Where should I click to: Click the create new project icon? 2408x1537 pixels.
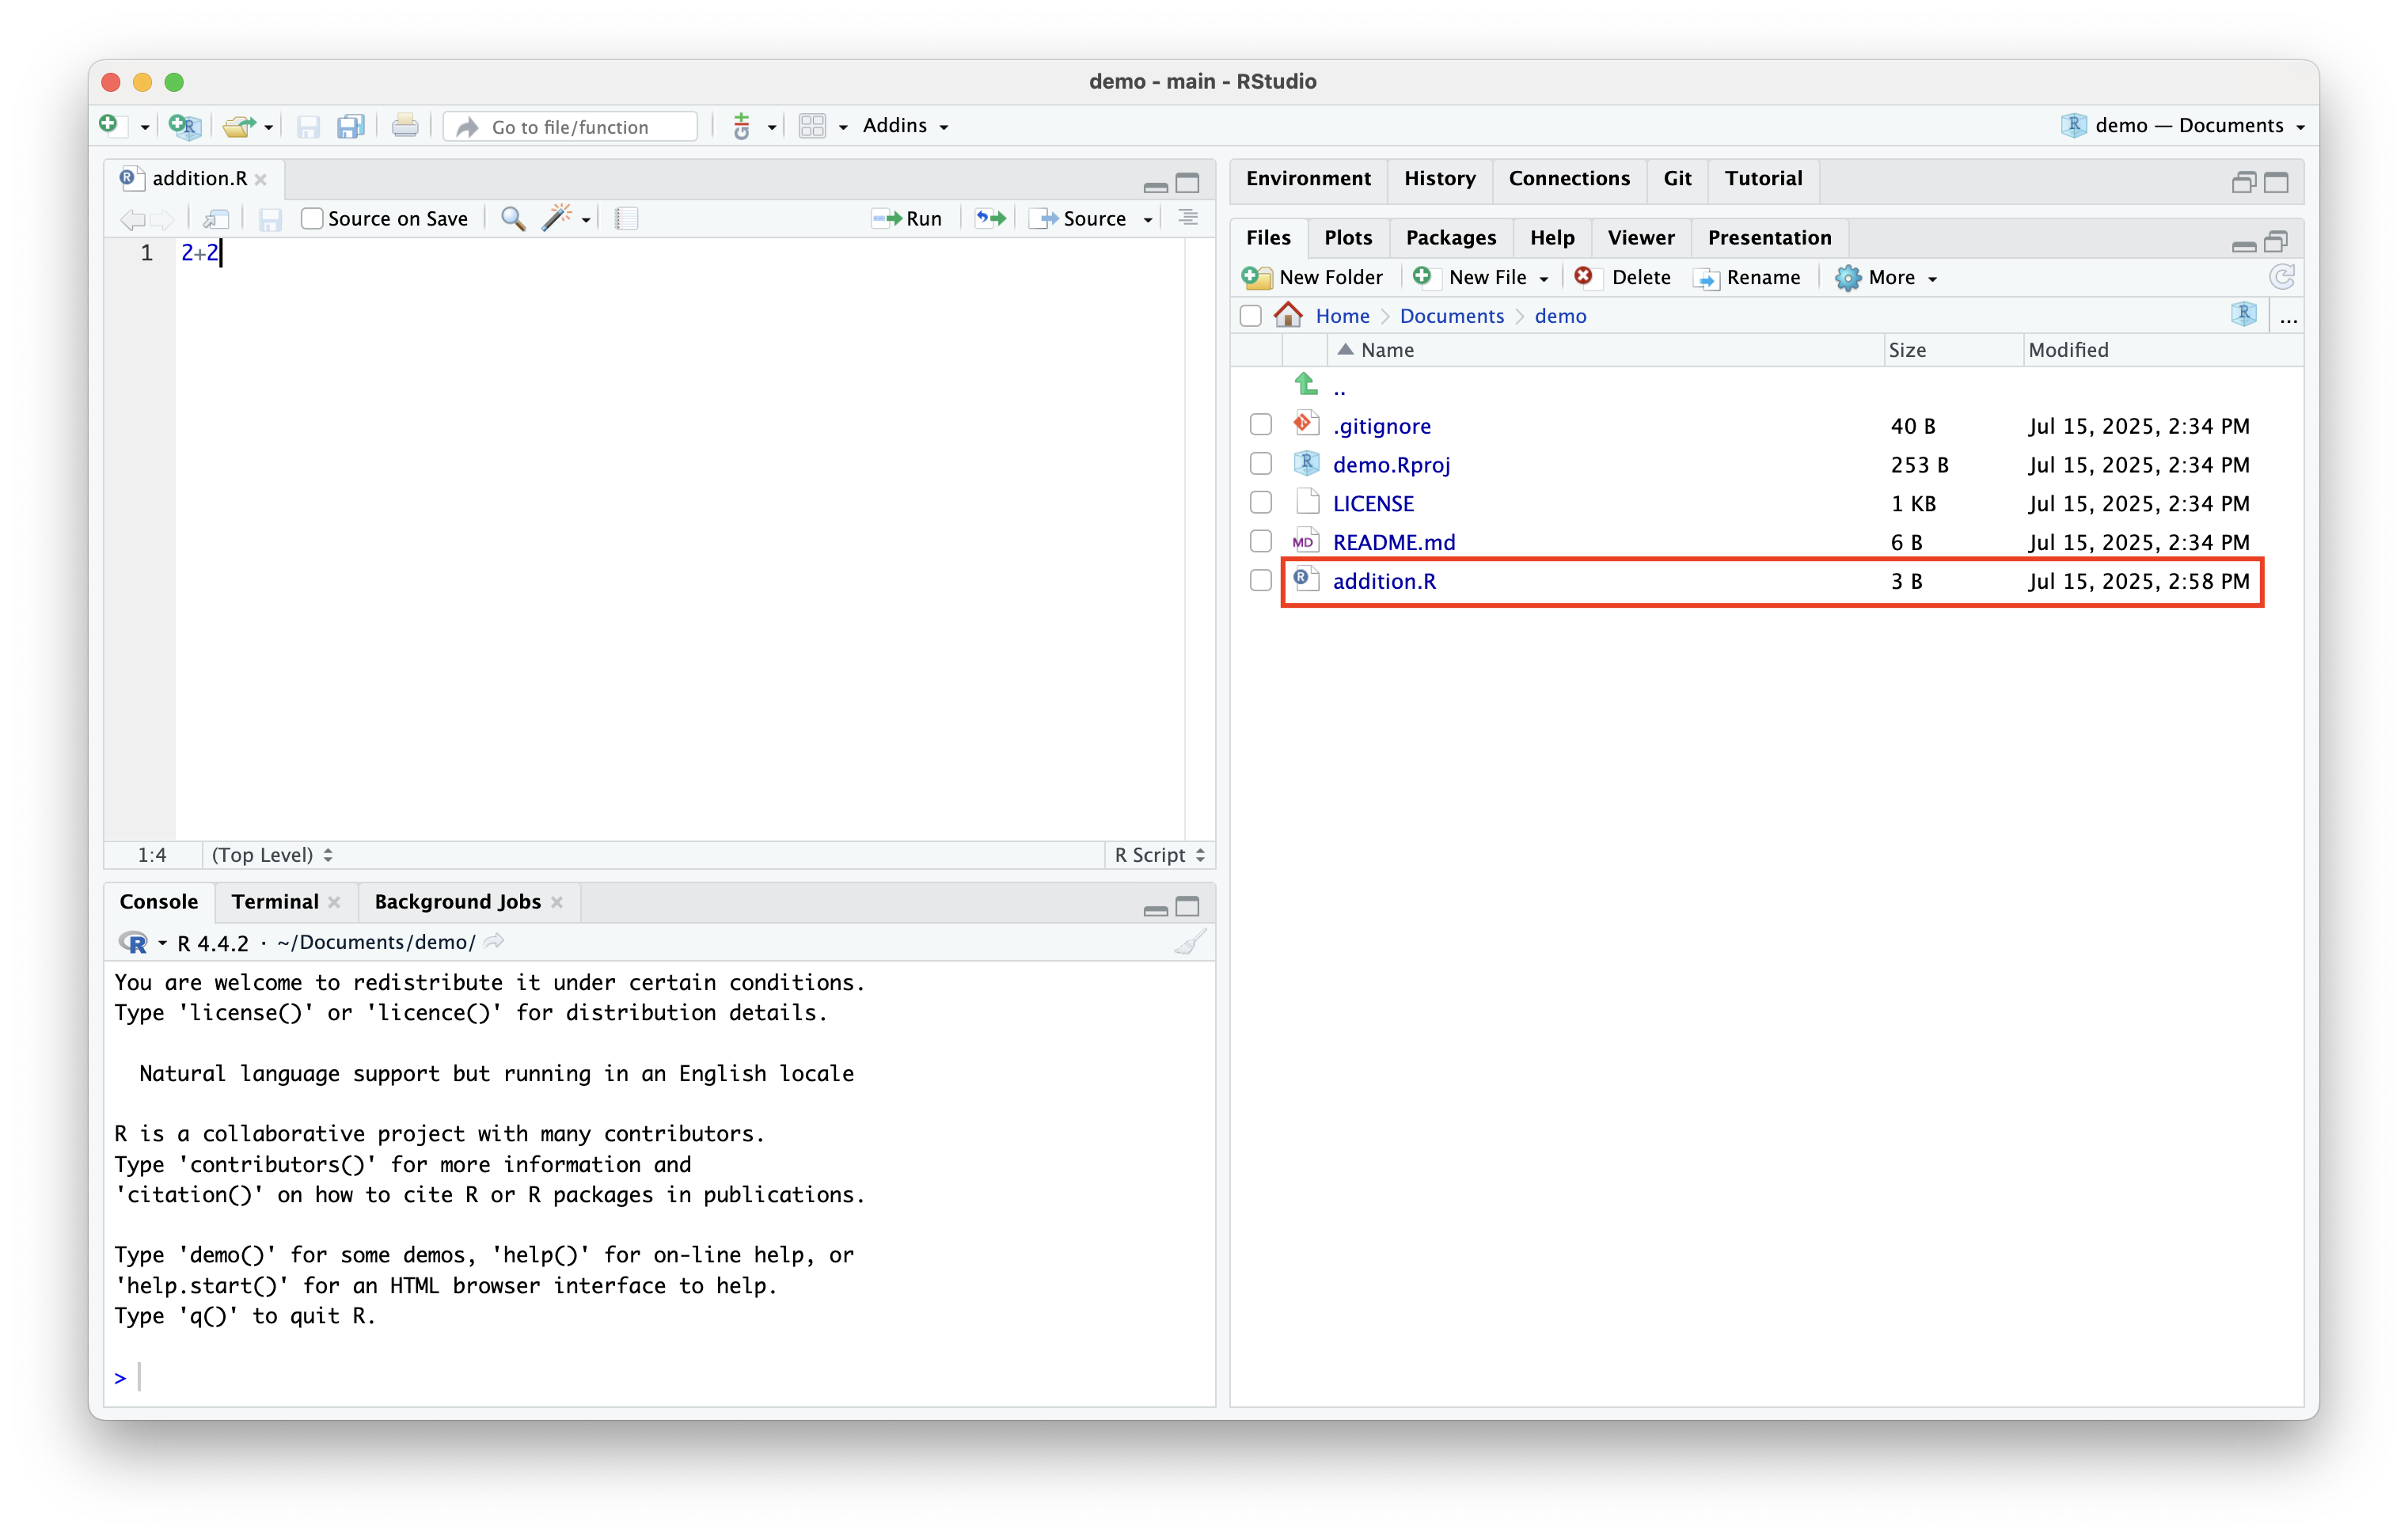pyautogui.click(x=185, y=126)
